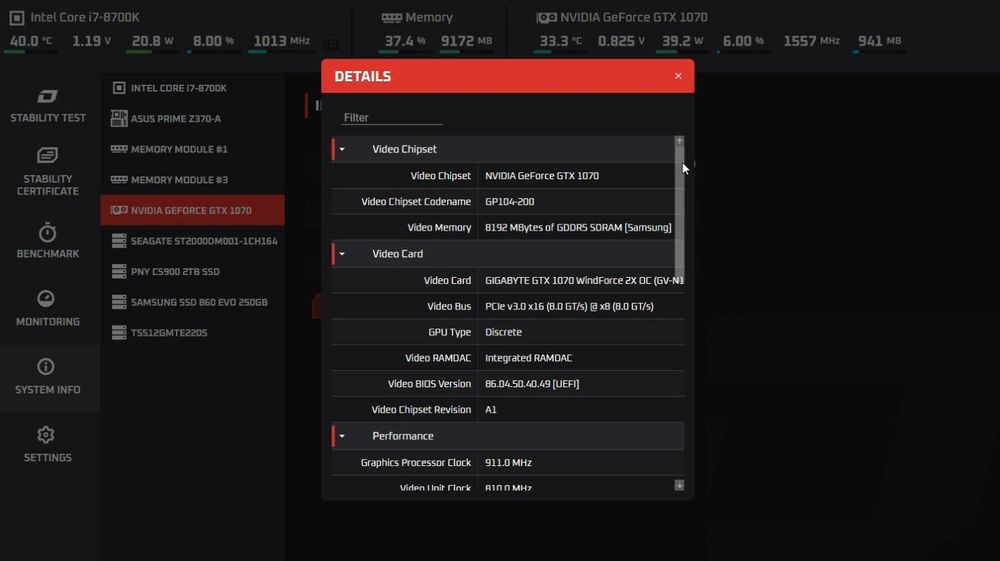The height and width of the screenshot is (561, 1000).
Task: Select NVIDIA GEFORCE GTX 1070 list entry
Action: coord(193,210)
